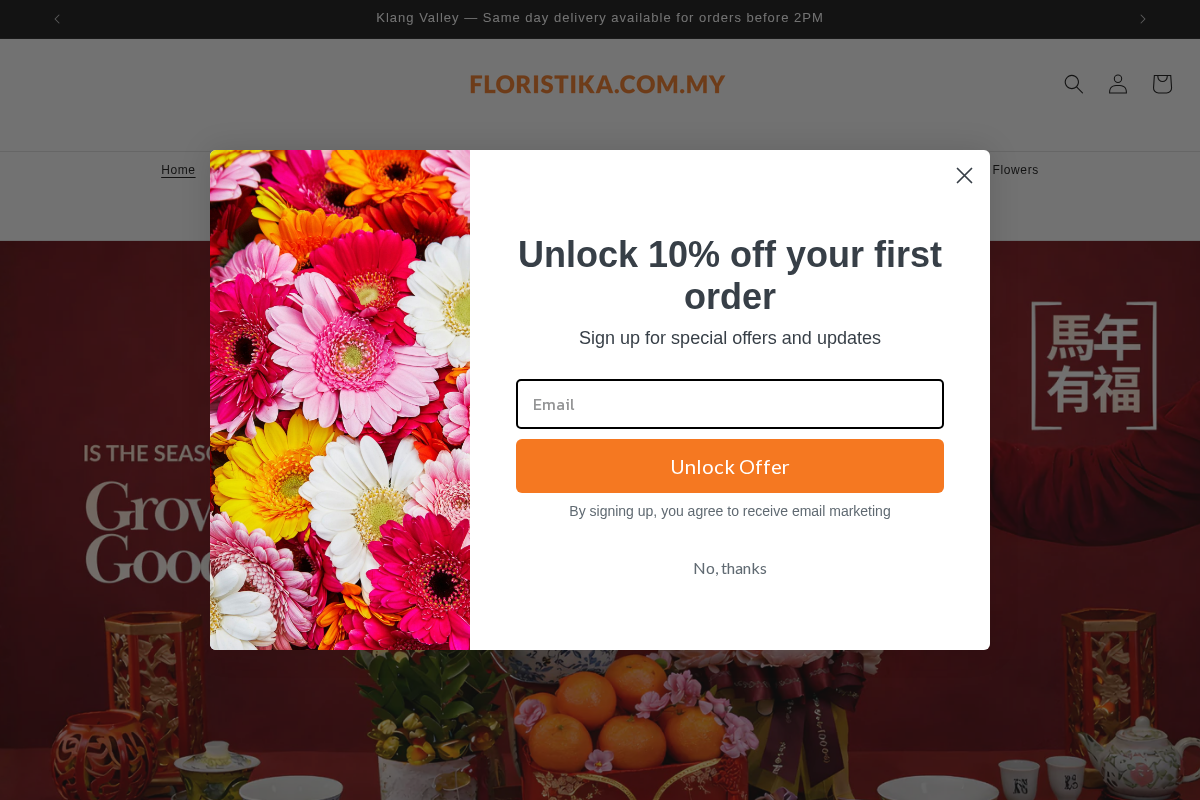Show the next announcement
Viewport: 1200px width, 800px height.
tap(1142, 18)
